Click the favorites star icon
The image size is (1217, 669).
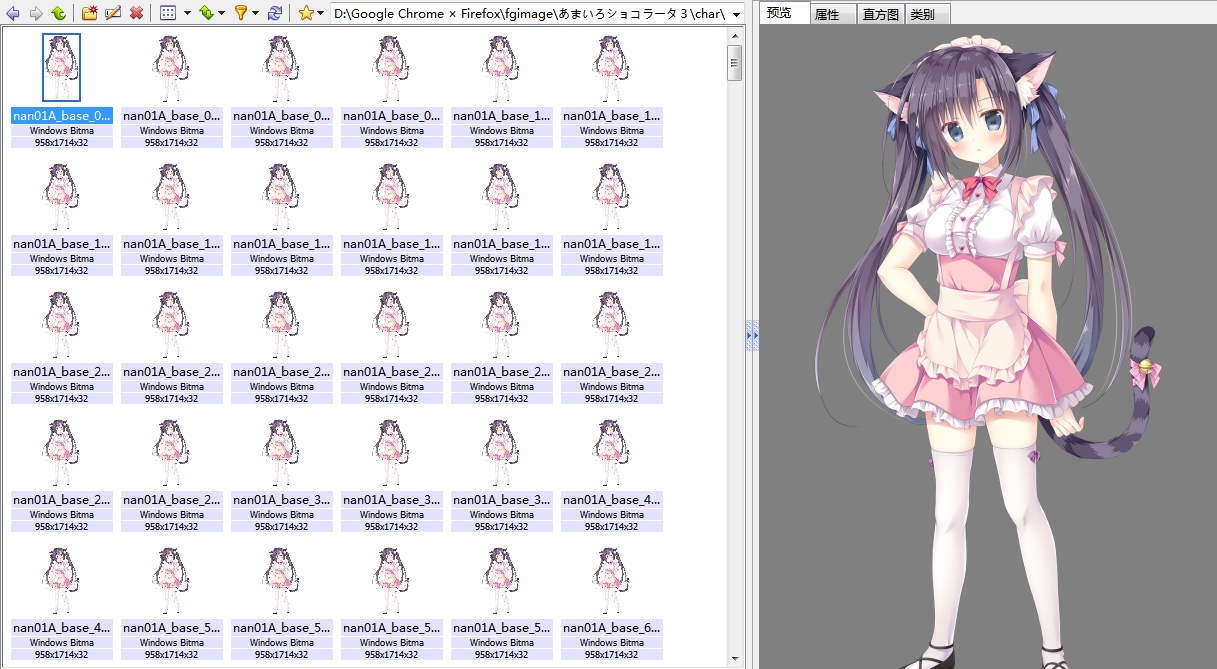306,13
